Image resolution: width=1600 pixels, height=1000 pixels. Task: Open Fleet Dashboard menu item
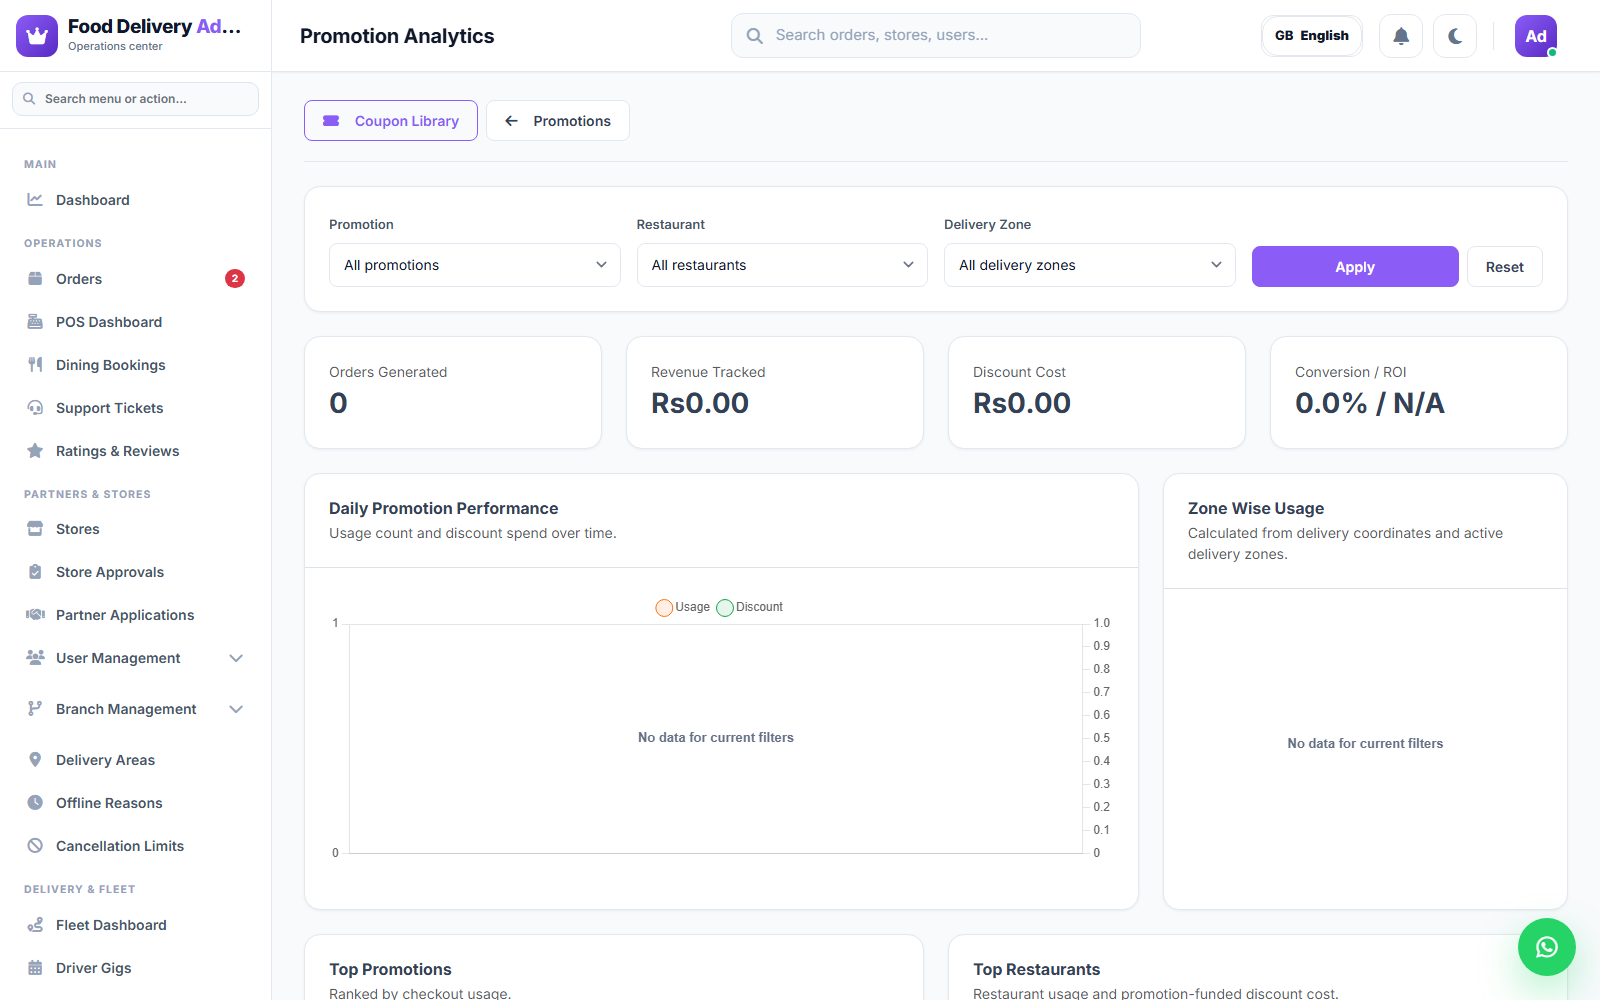[135, 925]
